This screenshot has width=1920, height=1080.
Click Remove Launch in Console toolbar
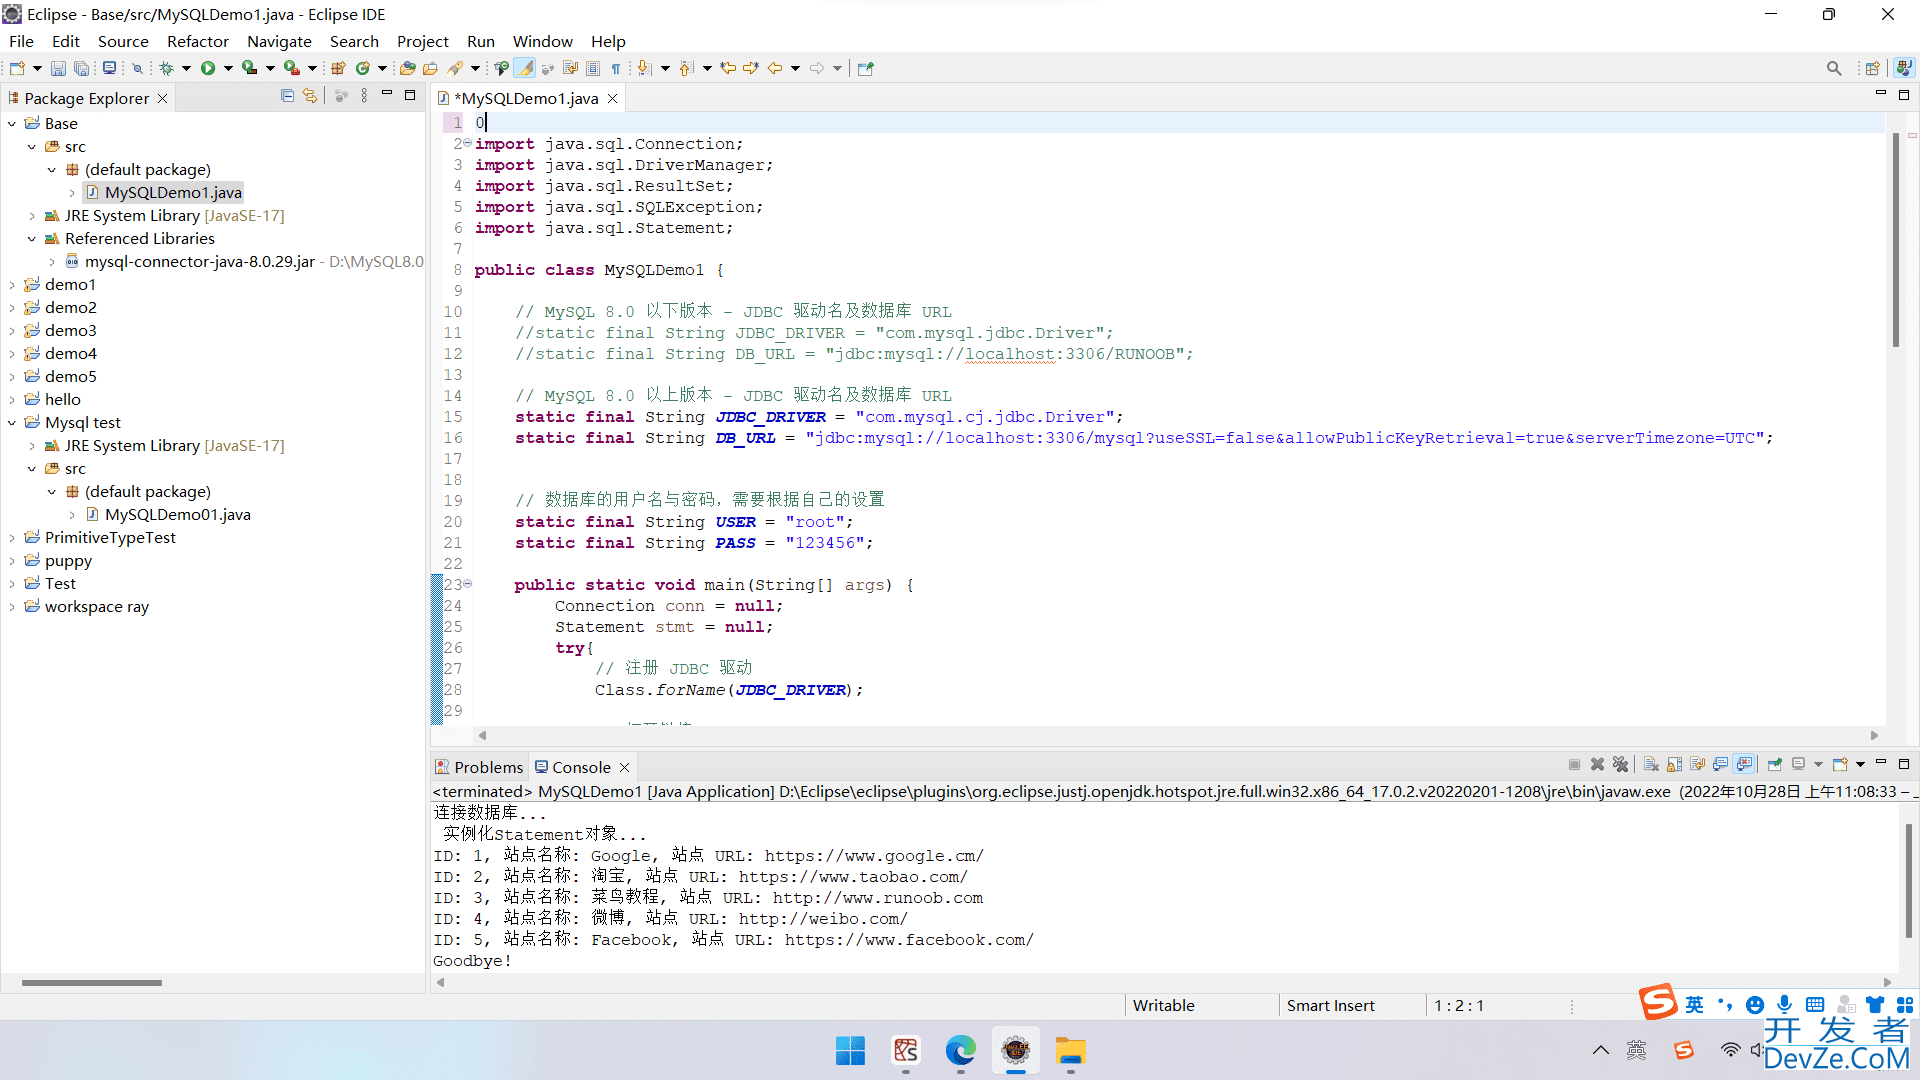point(1598,765)
